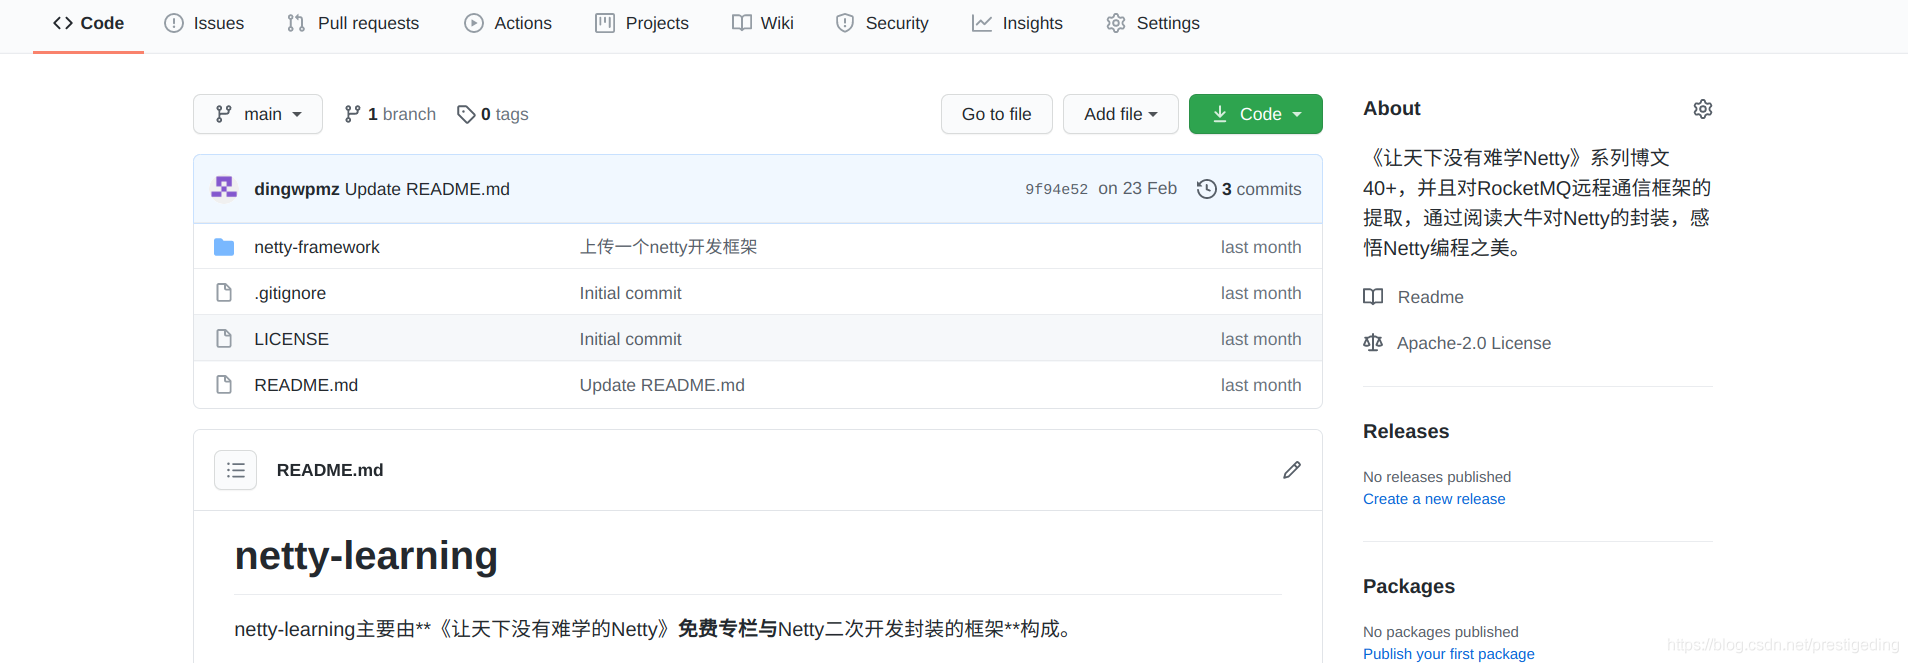Open the Insights tab
Viewport: 1908px width, 663px height.
click(x=1017, y=23)
